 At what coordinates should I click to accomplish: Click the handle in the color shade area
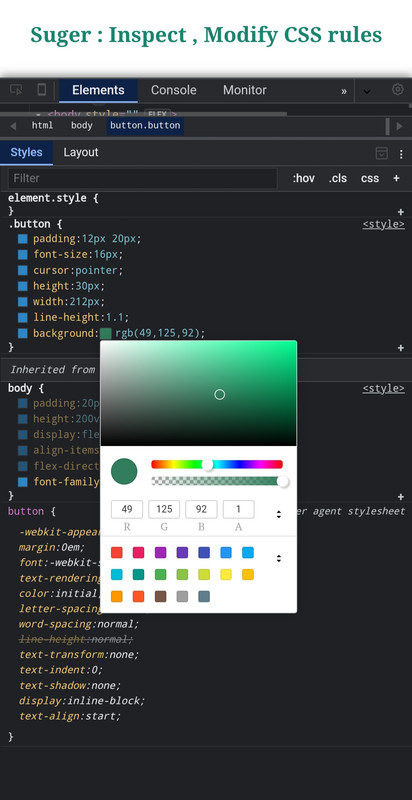pos(219,394)
